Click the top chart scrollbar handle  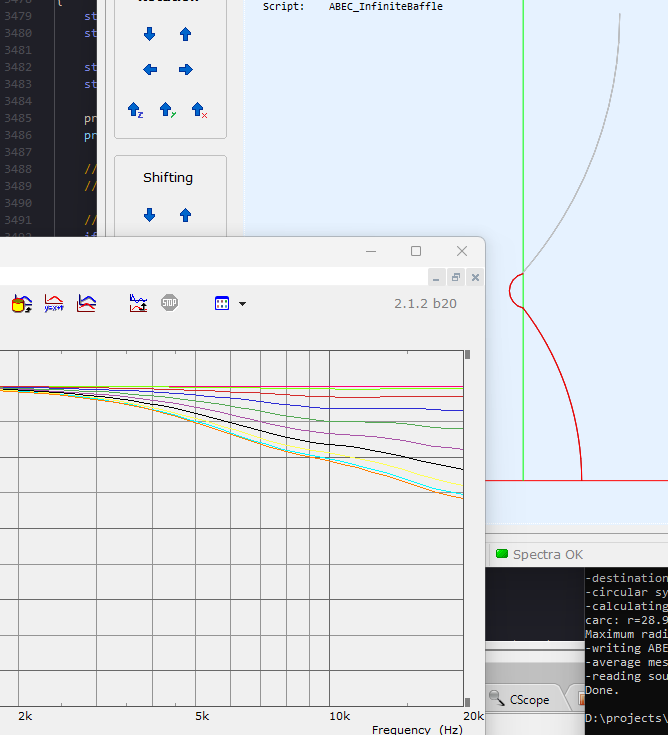[467, 354]
